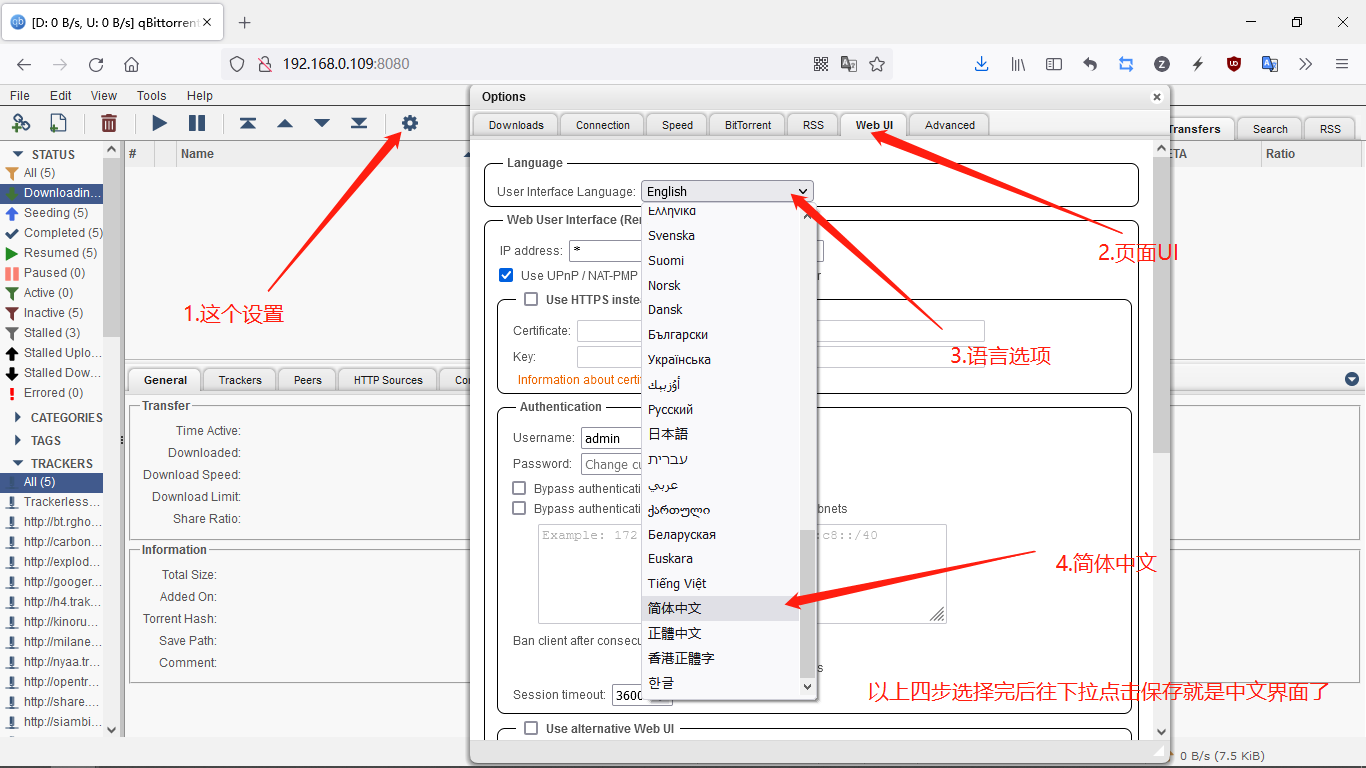Toggle Use UPnP / NAT-PMP checkbox
Image resolution: width=1366 pixels, height=768 pixels.
(506, 275)
